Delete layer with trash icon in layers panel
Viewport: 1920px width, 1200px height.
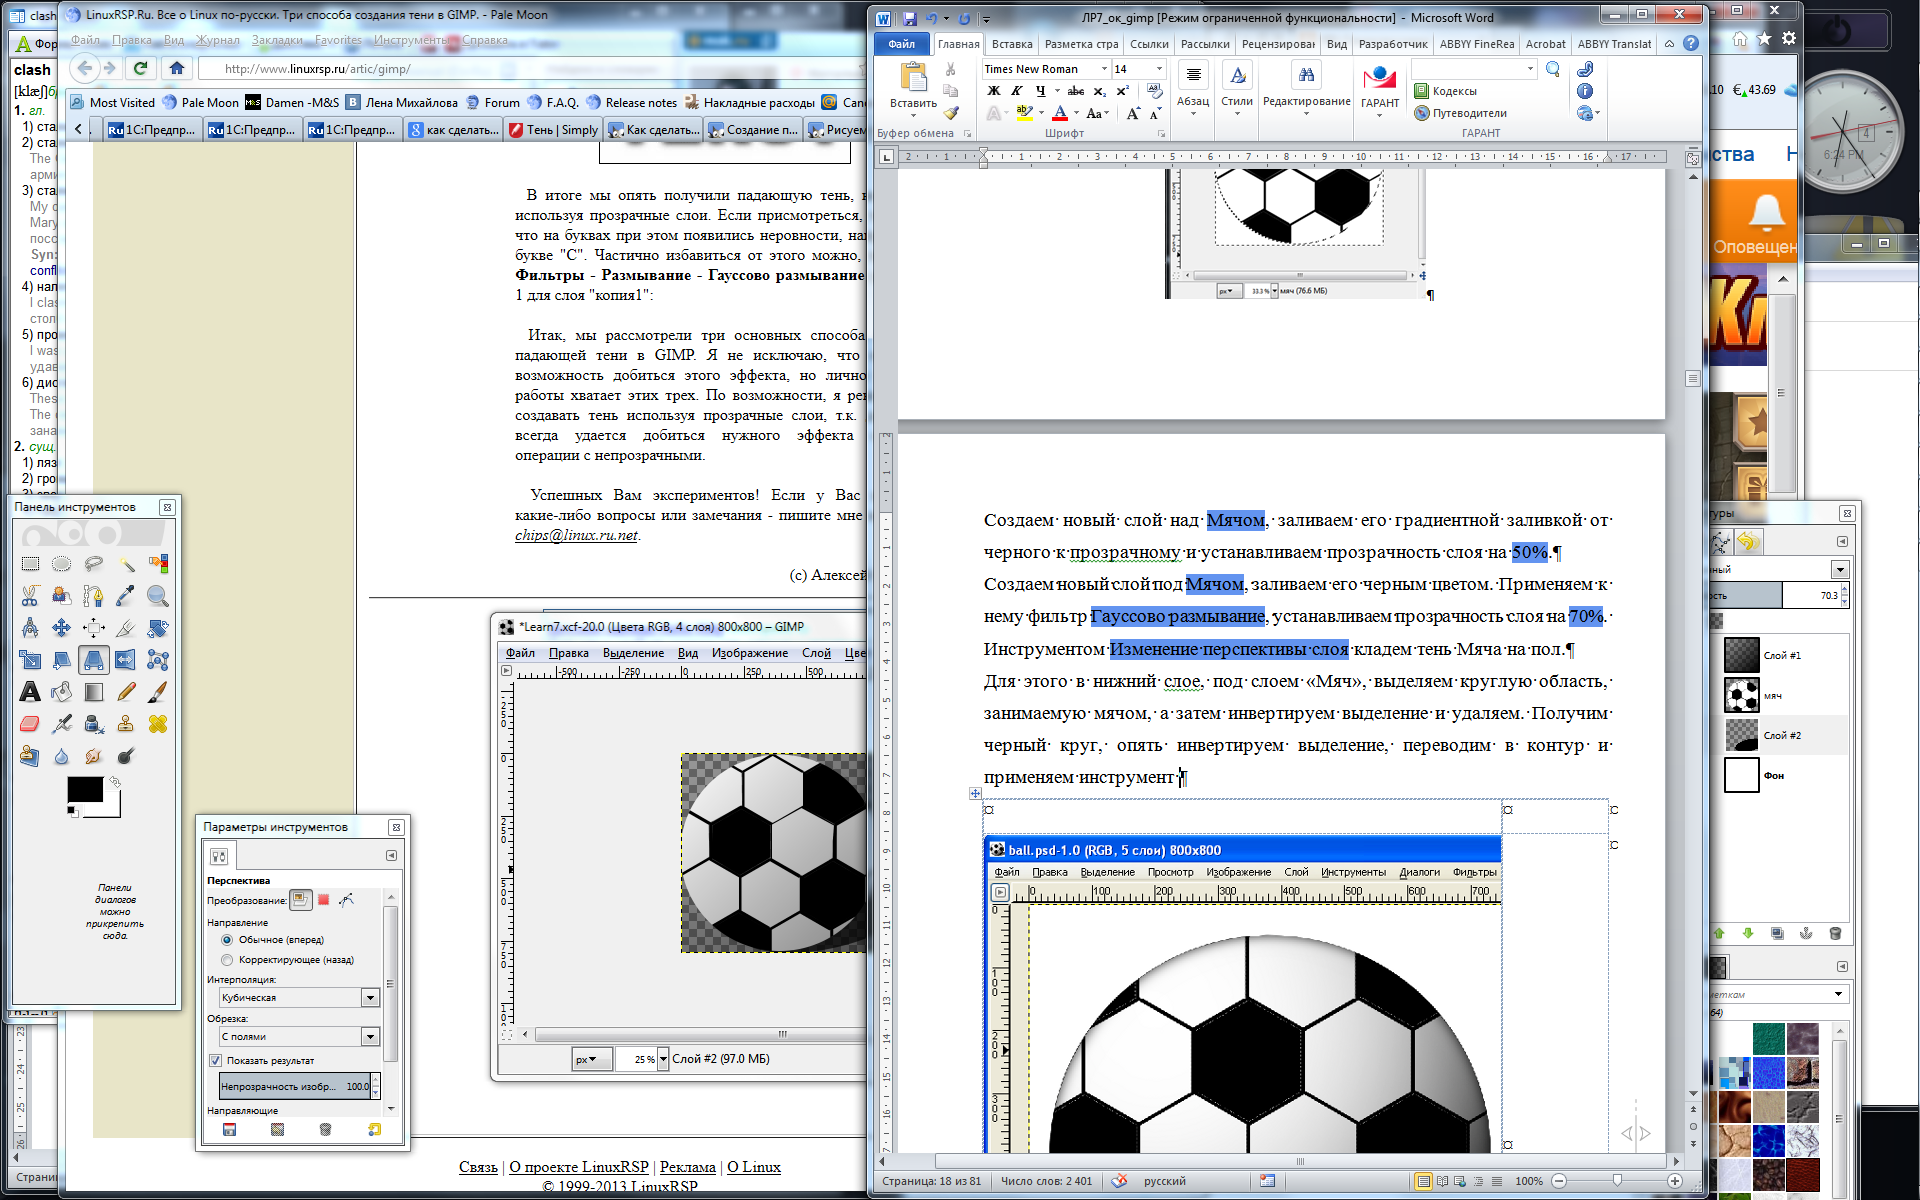(x=1835, y=933)
